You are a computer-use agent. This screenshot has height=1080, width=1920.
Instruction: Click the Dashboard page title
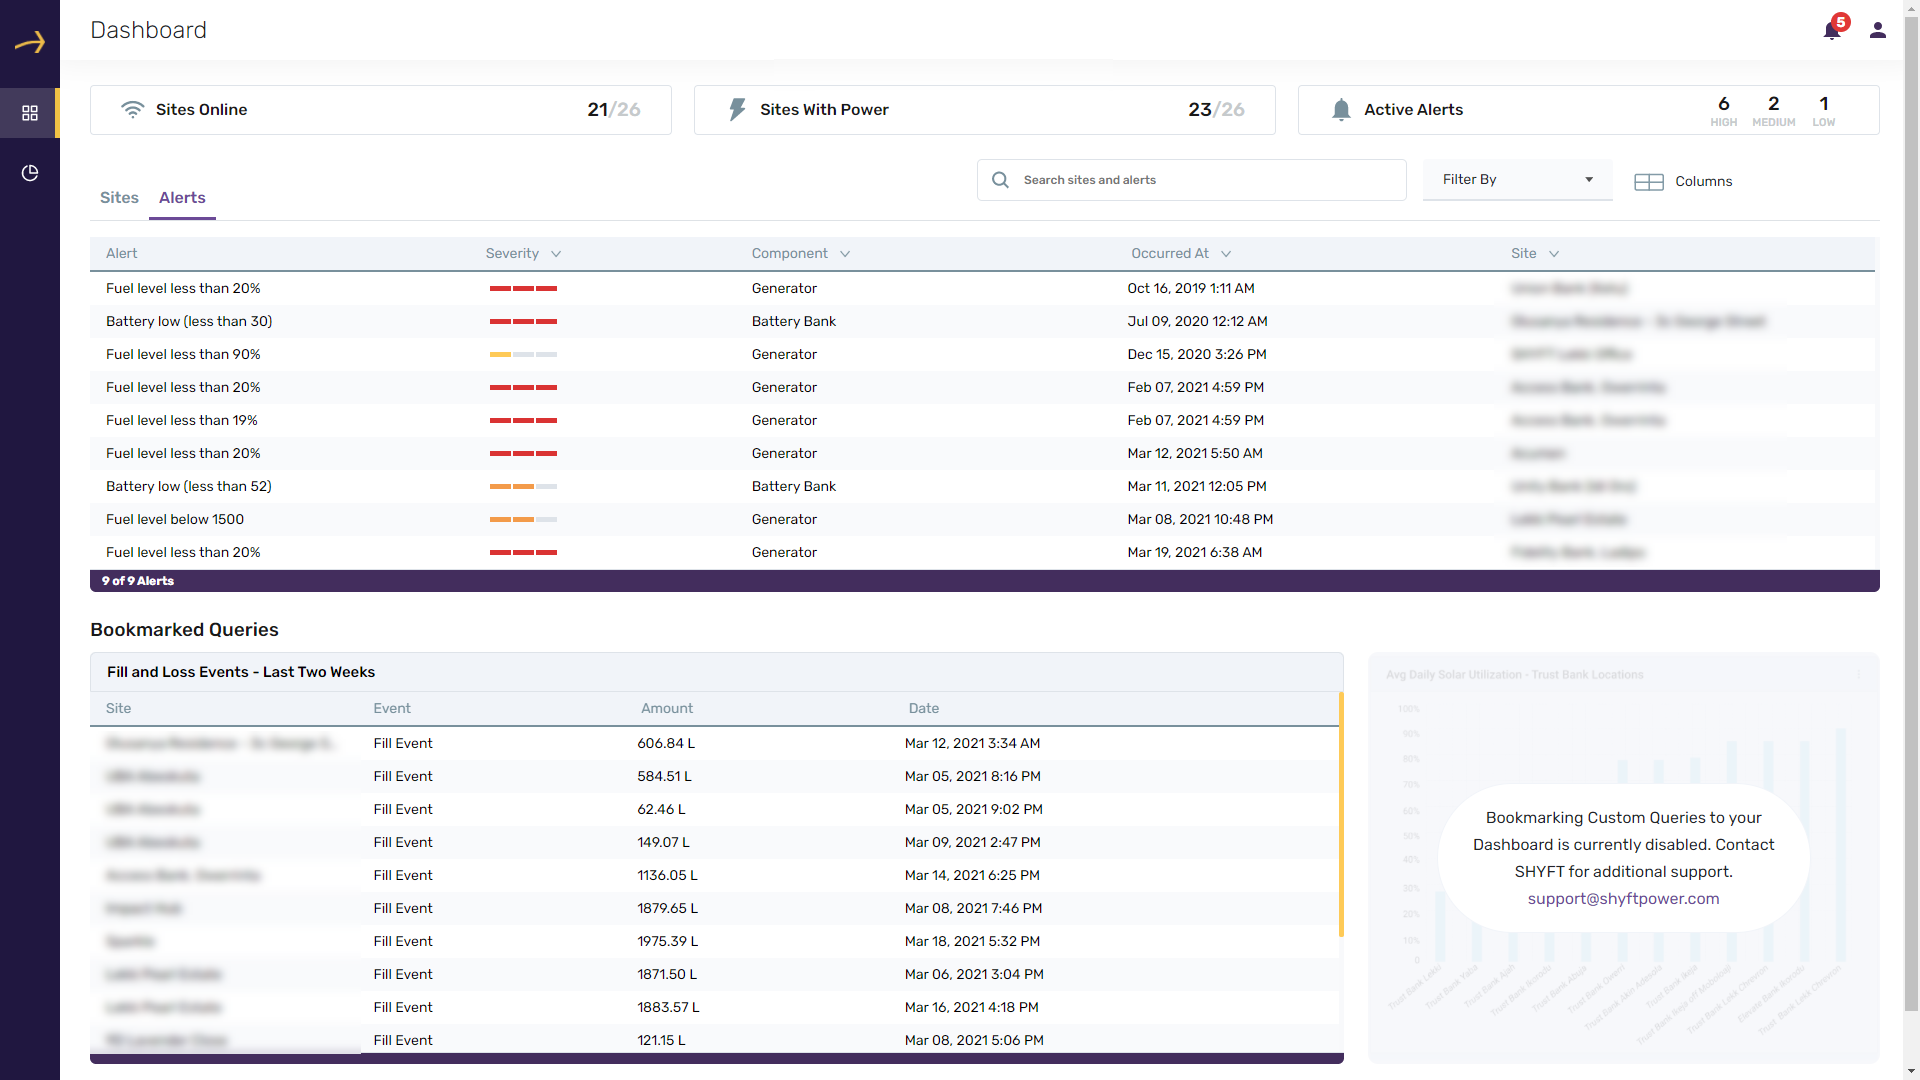(148, 30)
